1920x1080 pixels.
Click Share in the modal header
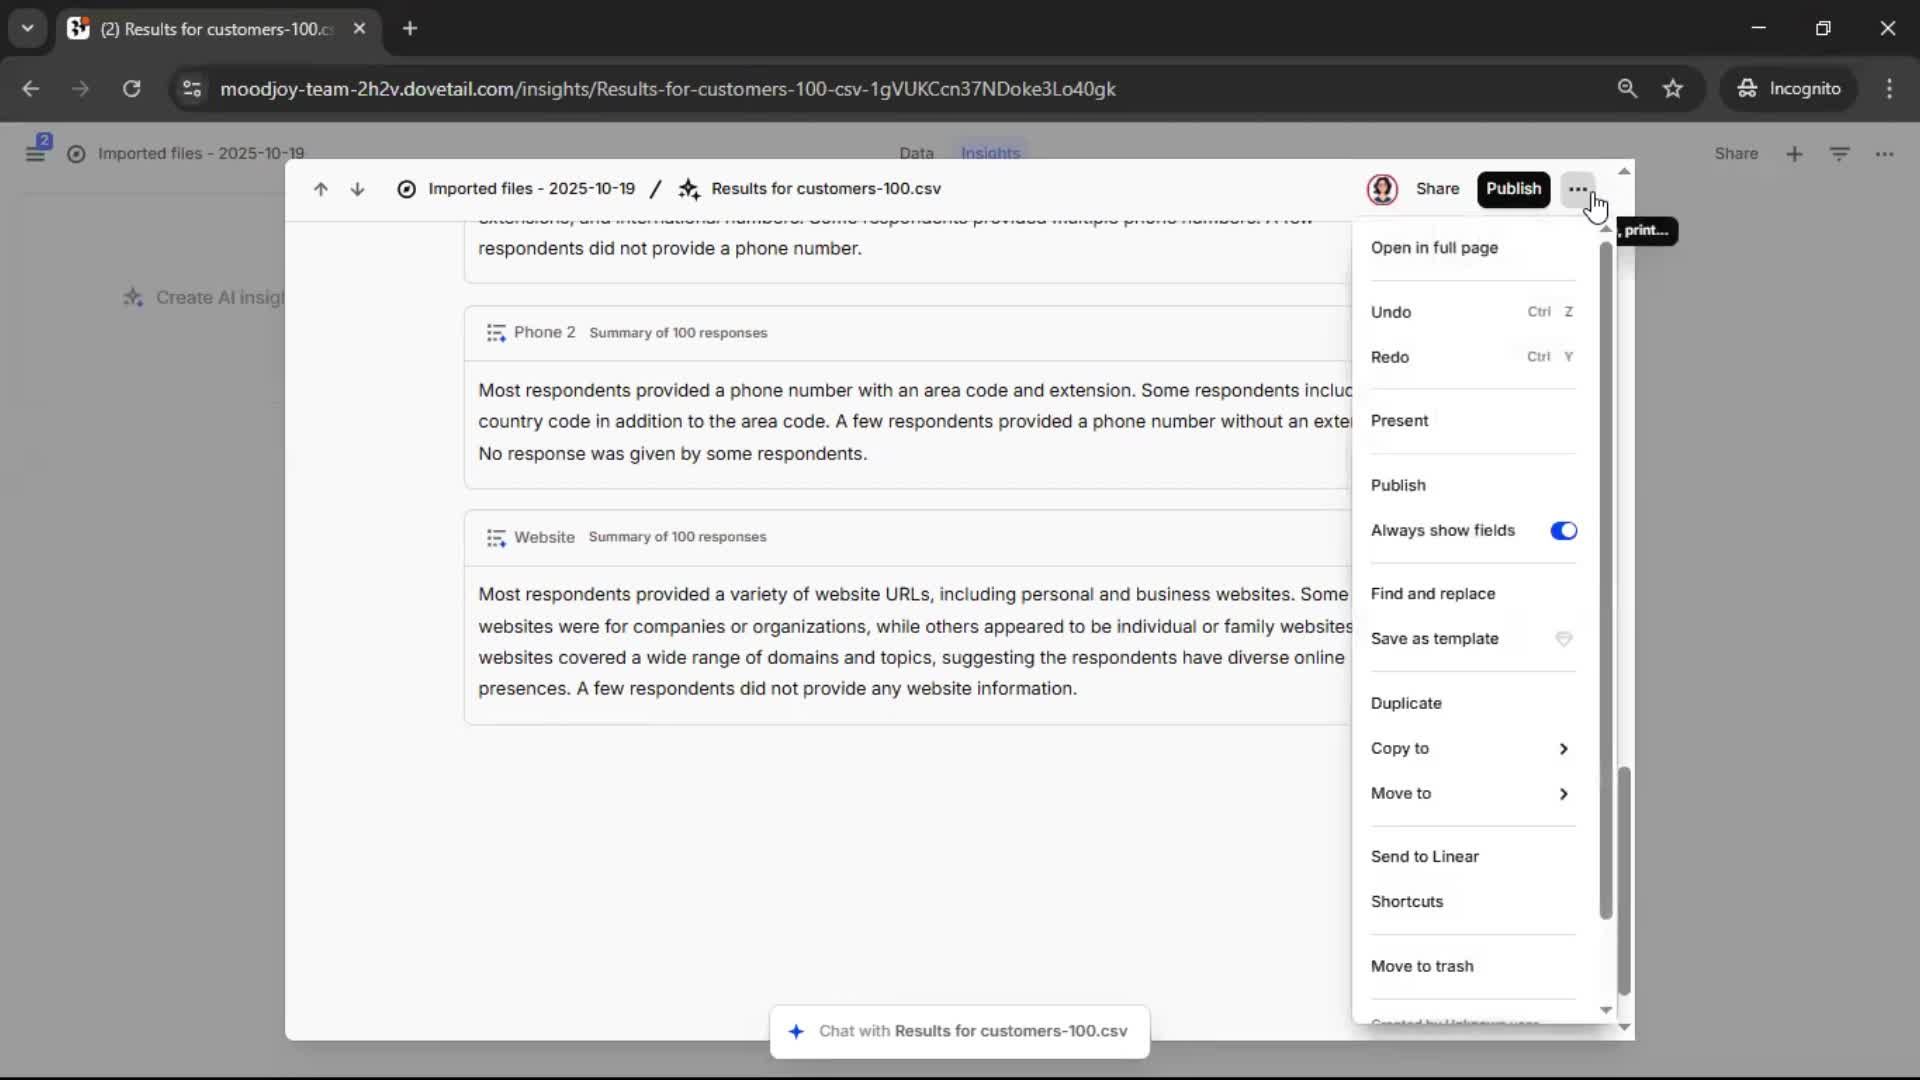(x=1437, y=189)
